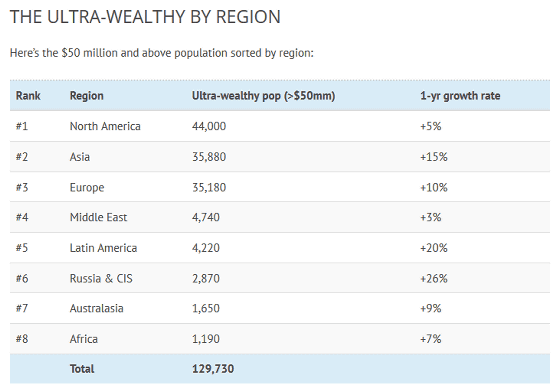Click the Russia & CIS cell

(101, 278)
